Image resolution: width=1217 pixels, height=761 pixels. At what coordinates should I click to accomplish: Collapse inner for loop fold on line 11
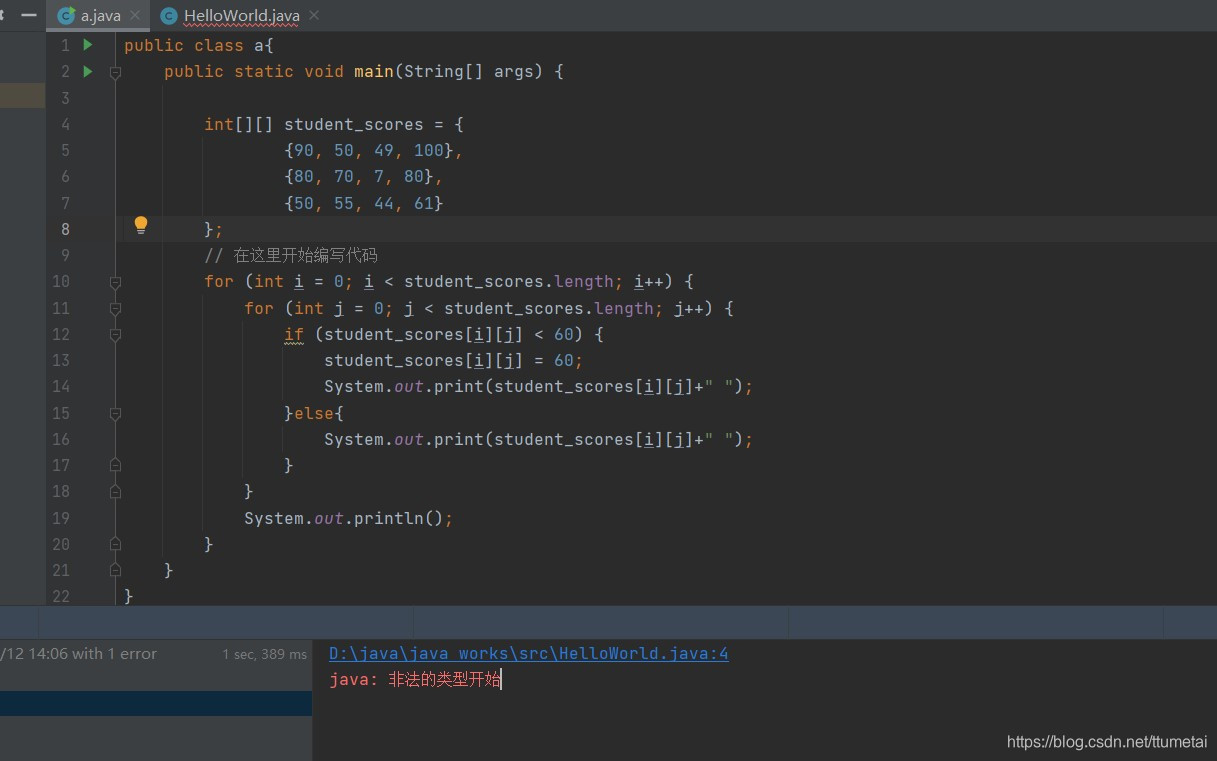115,308
